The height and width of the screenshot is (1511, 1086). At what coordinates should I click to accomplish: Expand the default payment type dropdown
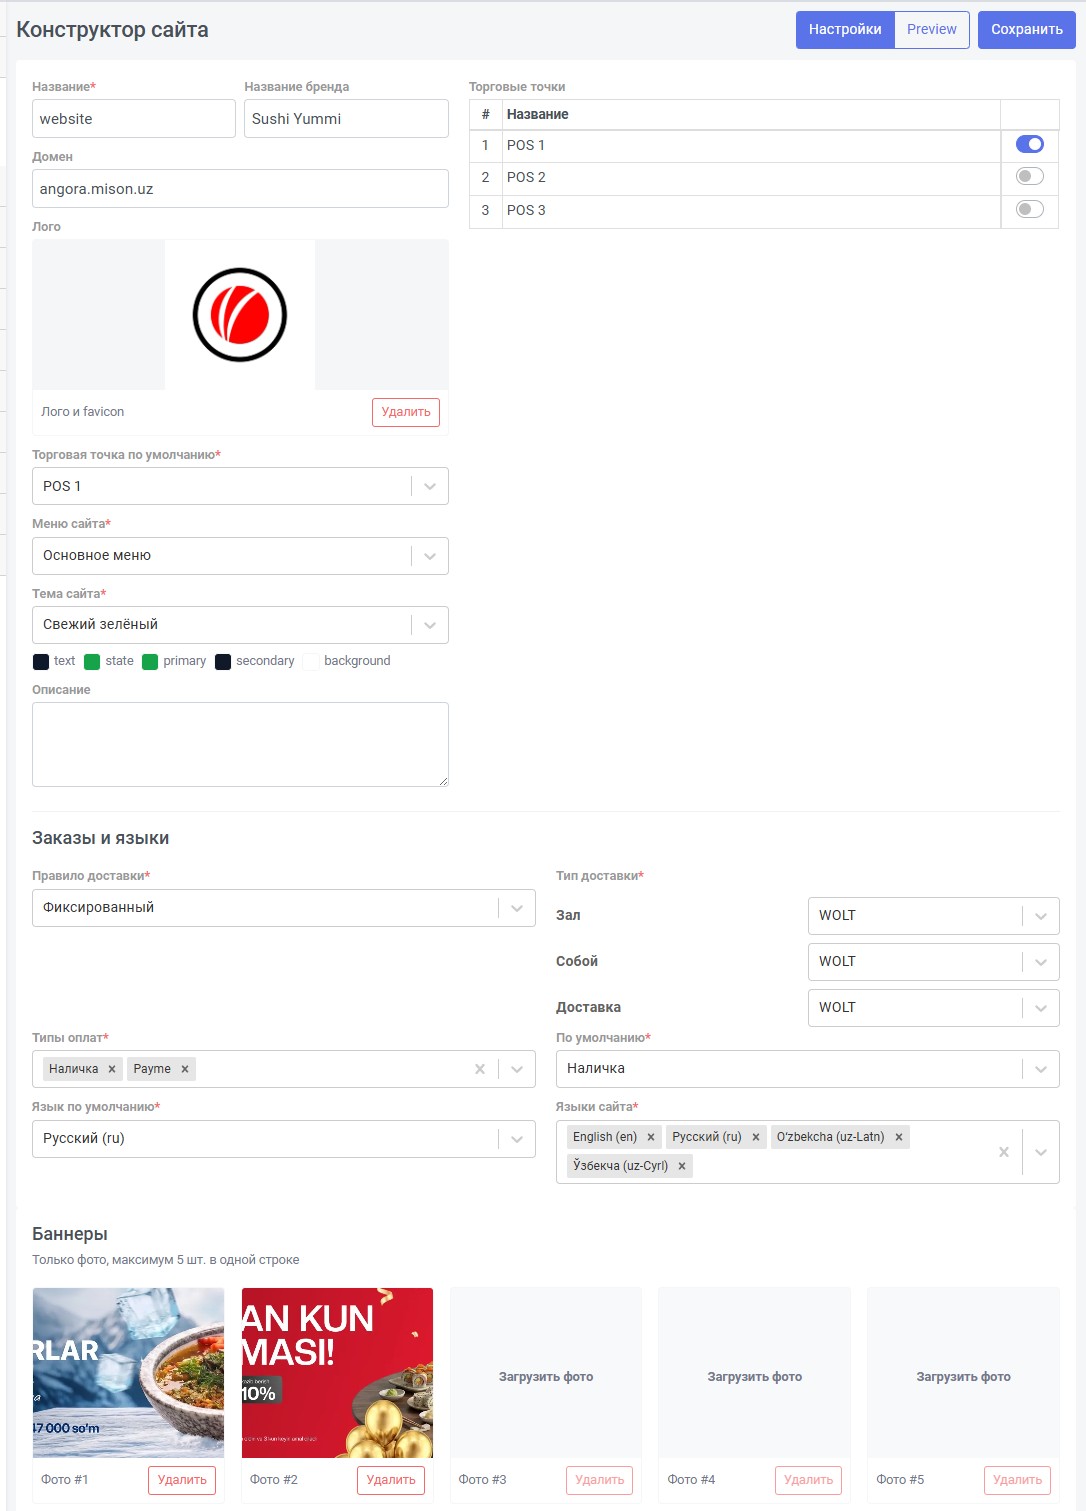tap(807, 1069)
